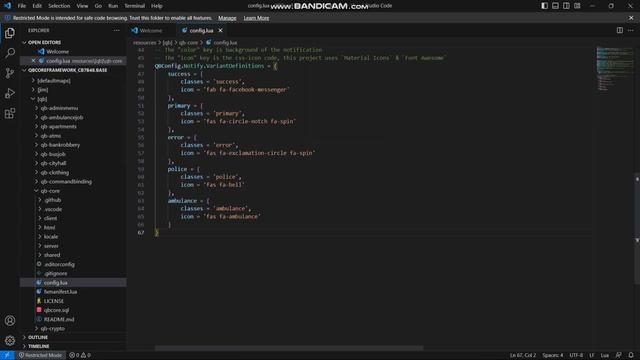
Task: Close the config.lua editor tab
Action: [x=220, y=31]
